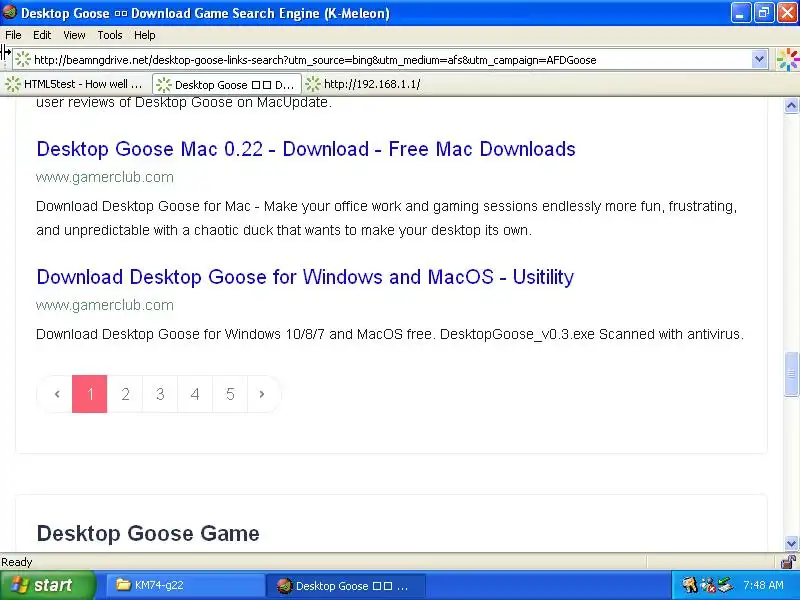The image size is (800, 600).
Task: Click the second www.gamerclub.com URL
Action: coord(105,305)
